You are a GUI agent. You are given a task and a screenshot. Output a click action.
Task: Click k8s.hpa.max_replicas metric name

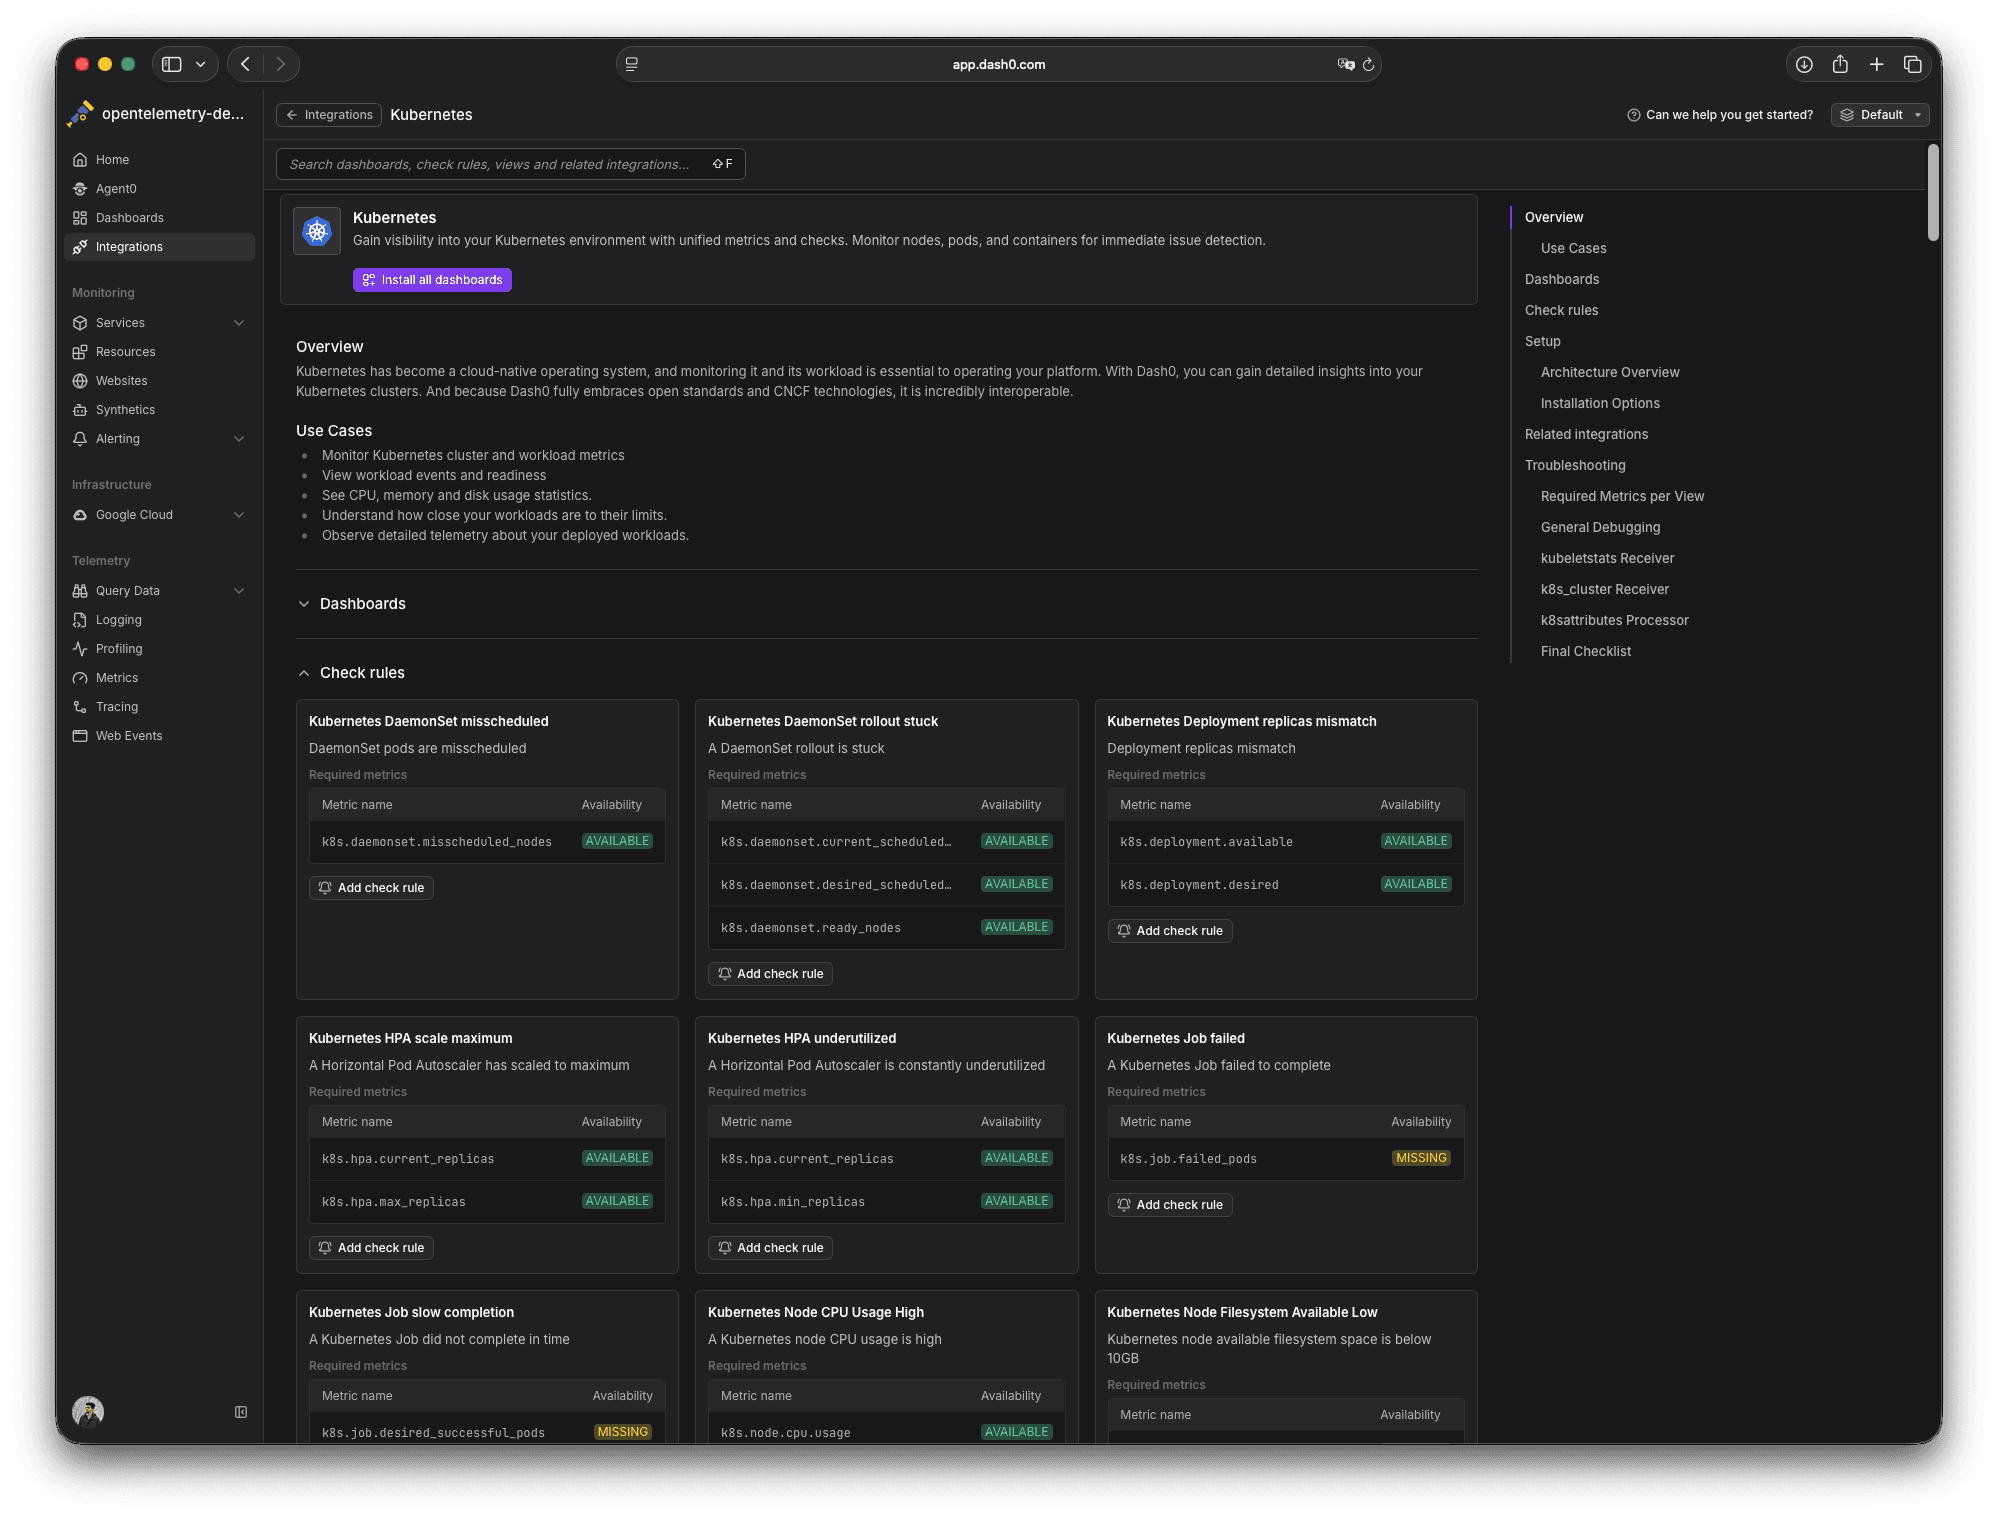click(394, 1202)
